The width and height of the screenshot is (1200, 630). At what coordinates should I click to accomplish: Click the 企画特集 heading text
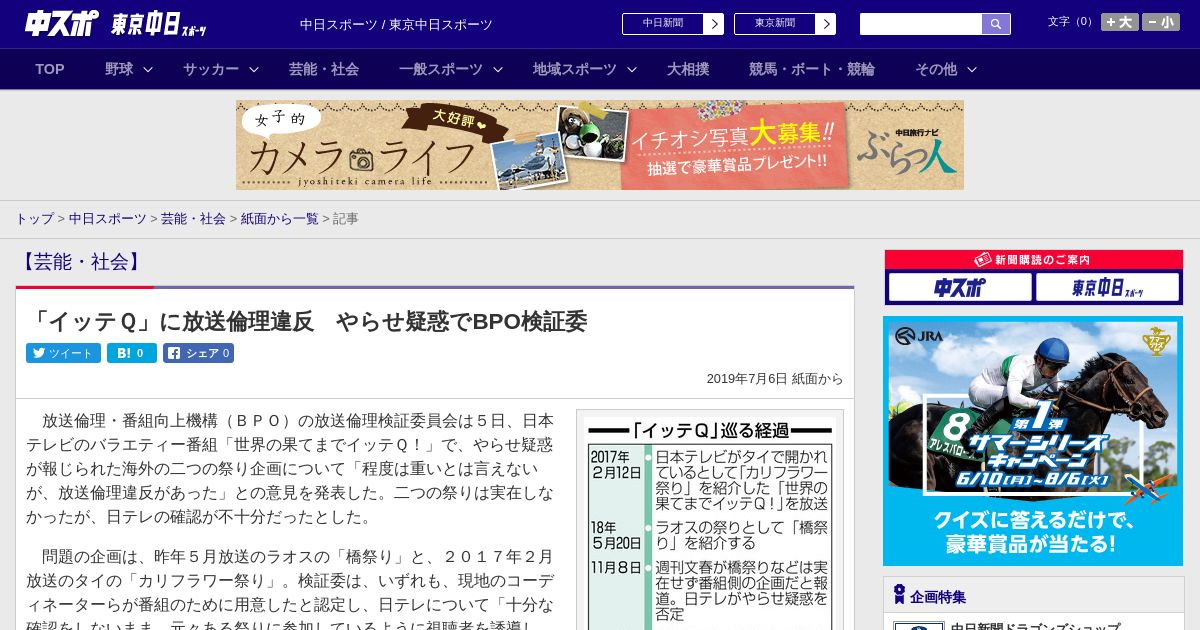point(938,597)
